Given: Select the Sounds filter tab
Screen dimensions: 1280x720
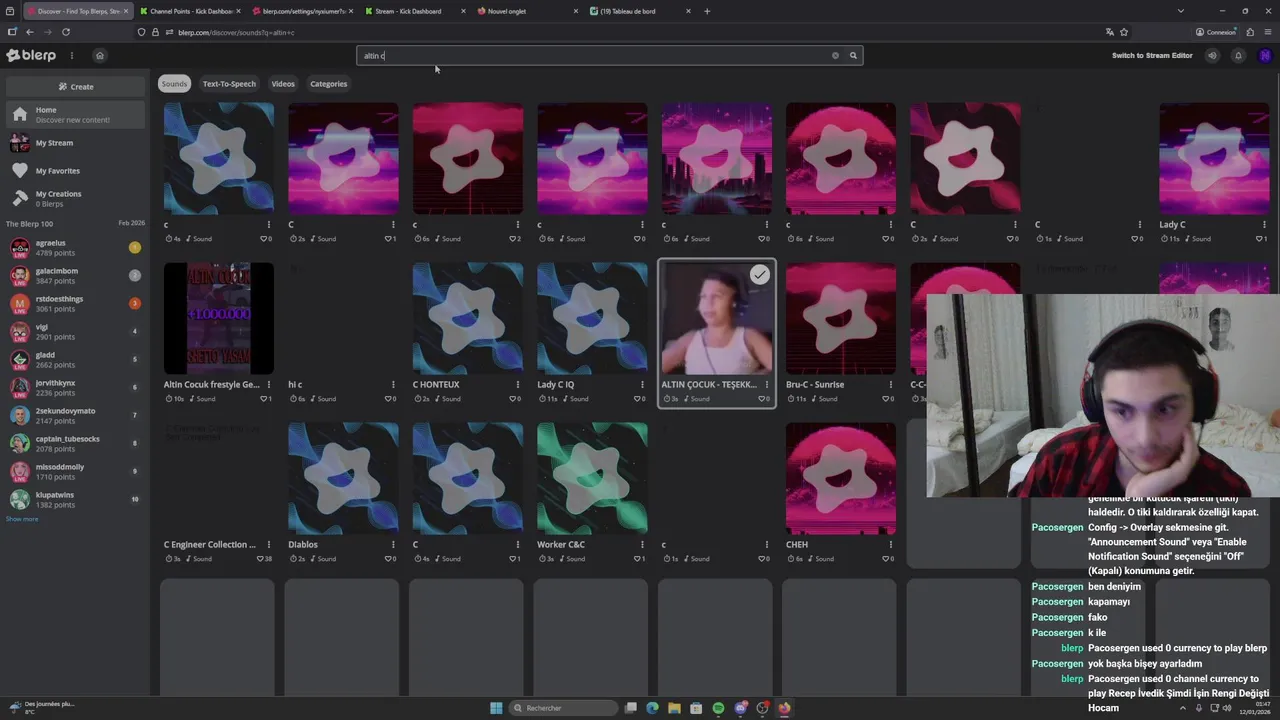Looking at the screenshot, I should pos(174,84).
